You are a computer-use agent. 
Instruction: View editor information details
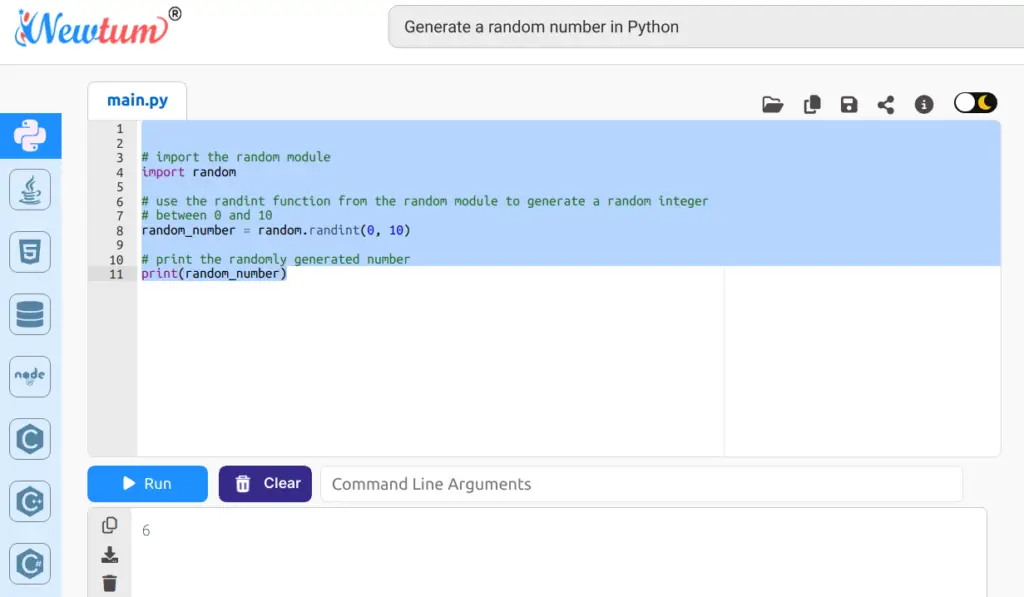[x=923, y=103]
